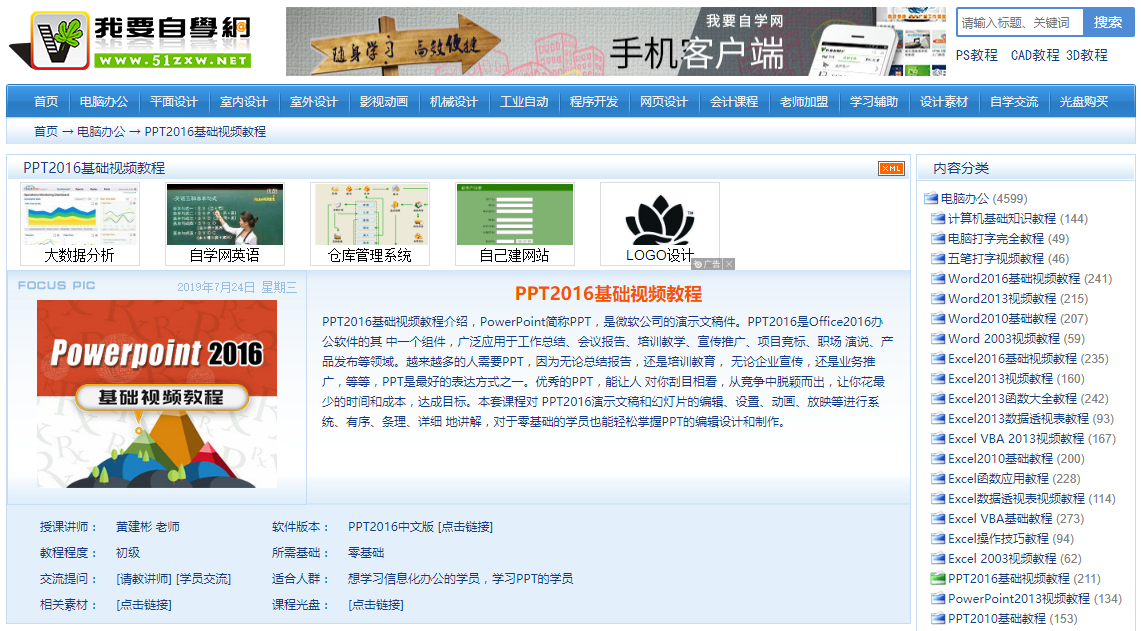The image size is (1141, 631).
Task: Click icon beside Excel2013函数大全教程
Action: pyautogui.click(x=940, y=398)
